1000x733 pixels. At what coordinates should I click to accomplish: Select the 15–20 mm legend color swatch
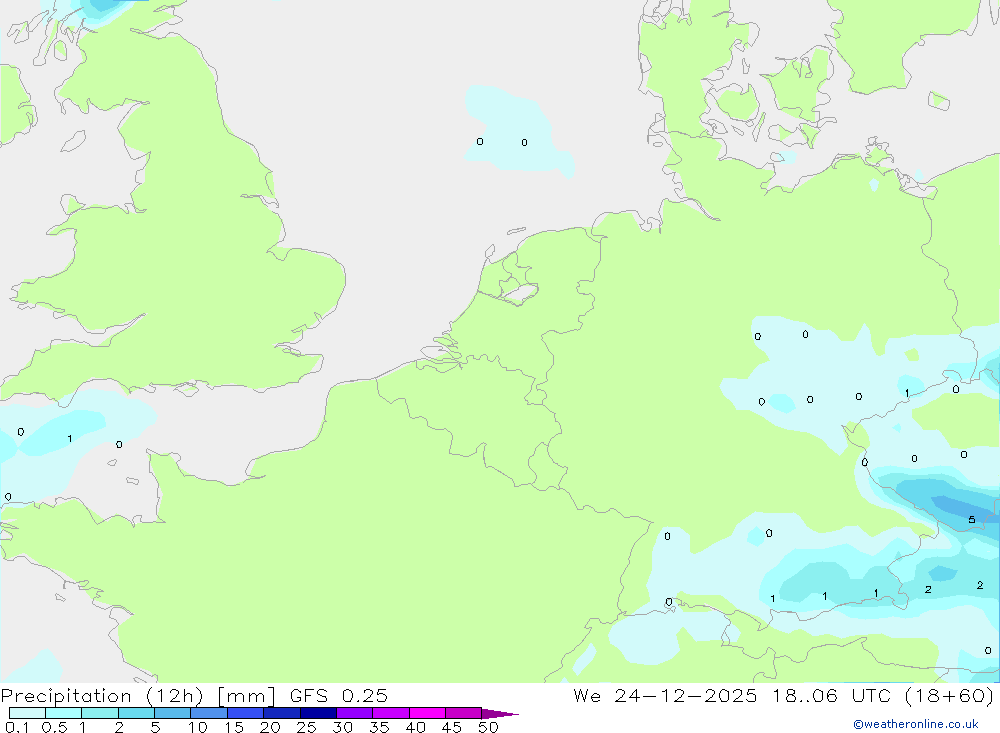(x=246, y=713)
